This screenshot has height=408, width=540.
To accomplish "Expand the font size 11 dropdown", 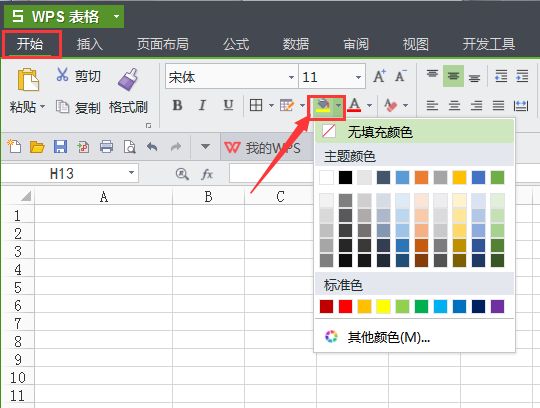I will coord(358,77).
